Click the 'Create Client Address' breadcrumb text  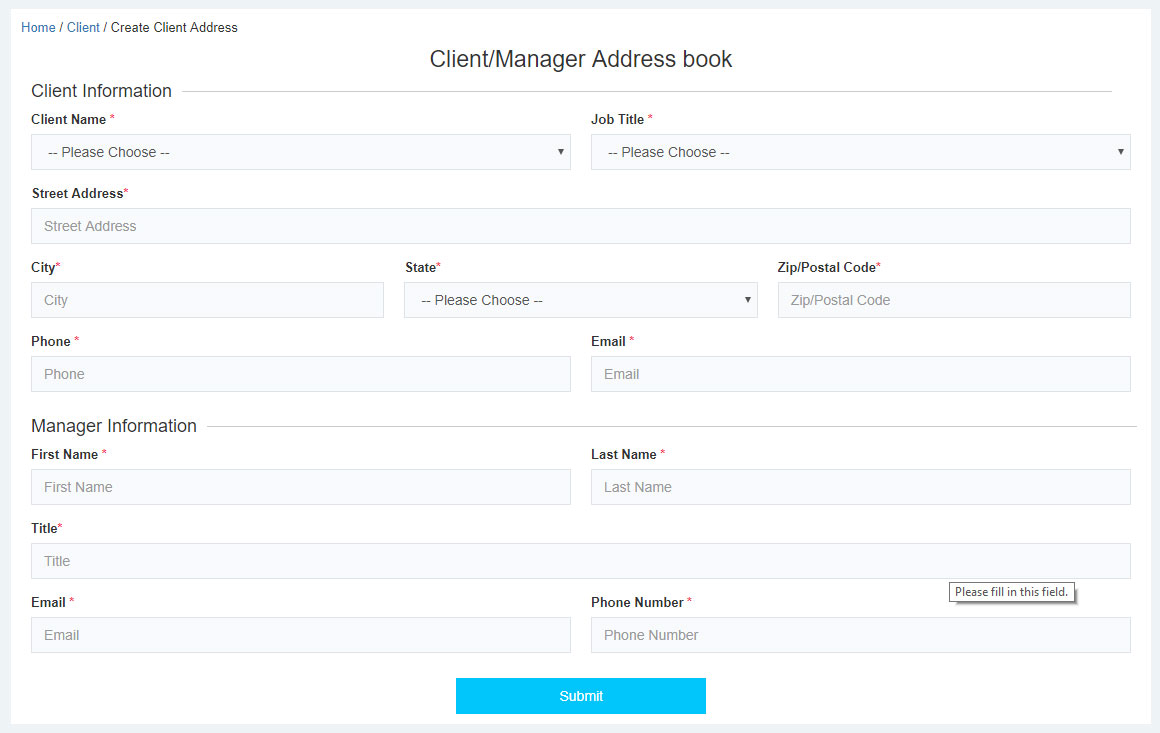tap(174, 28)
